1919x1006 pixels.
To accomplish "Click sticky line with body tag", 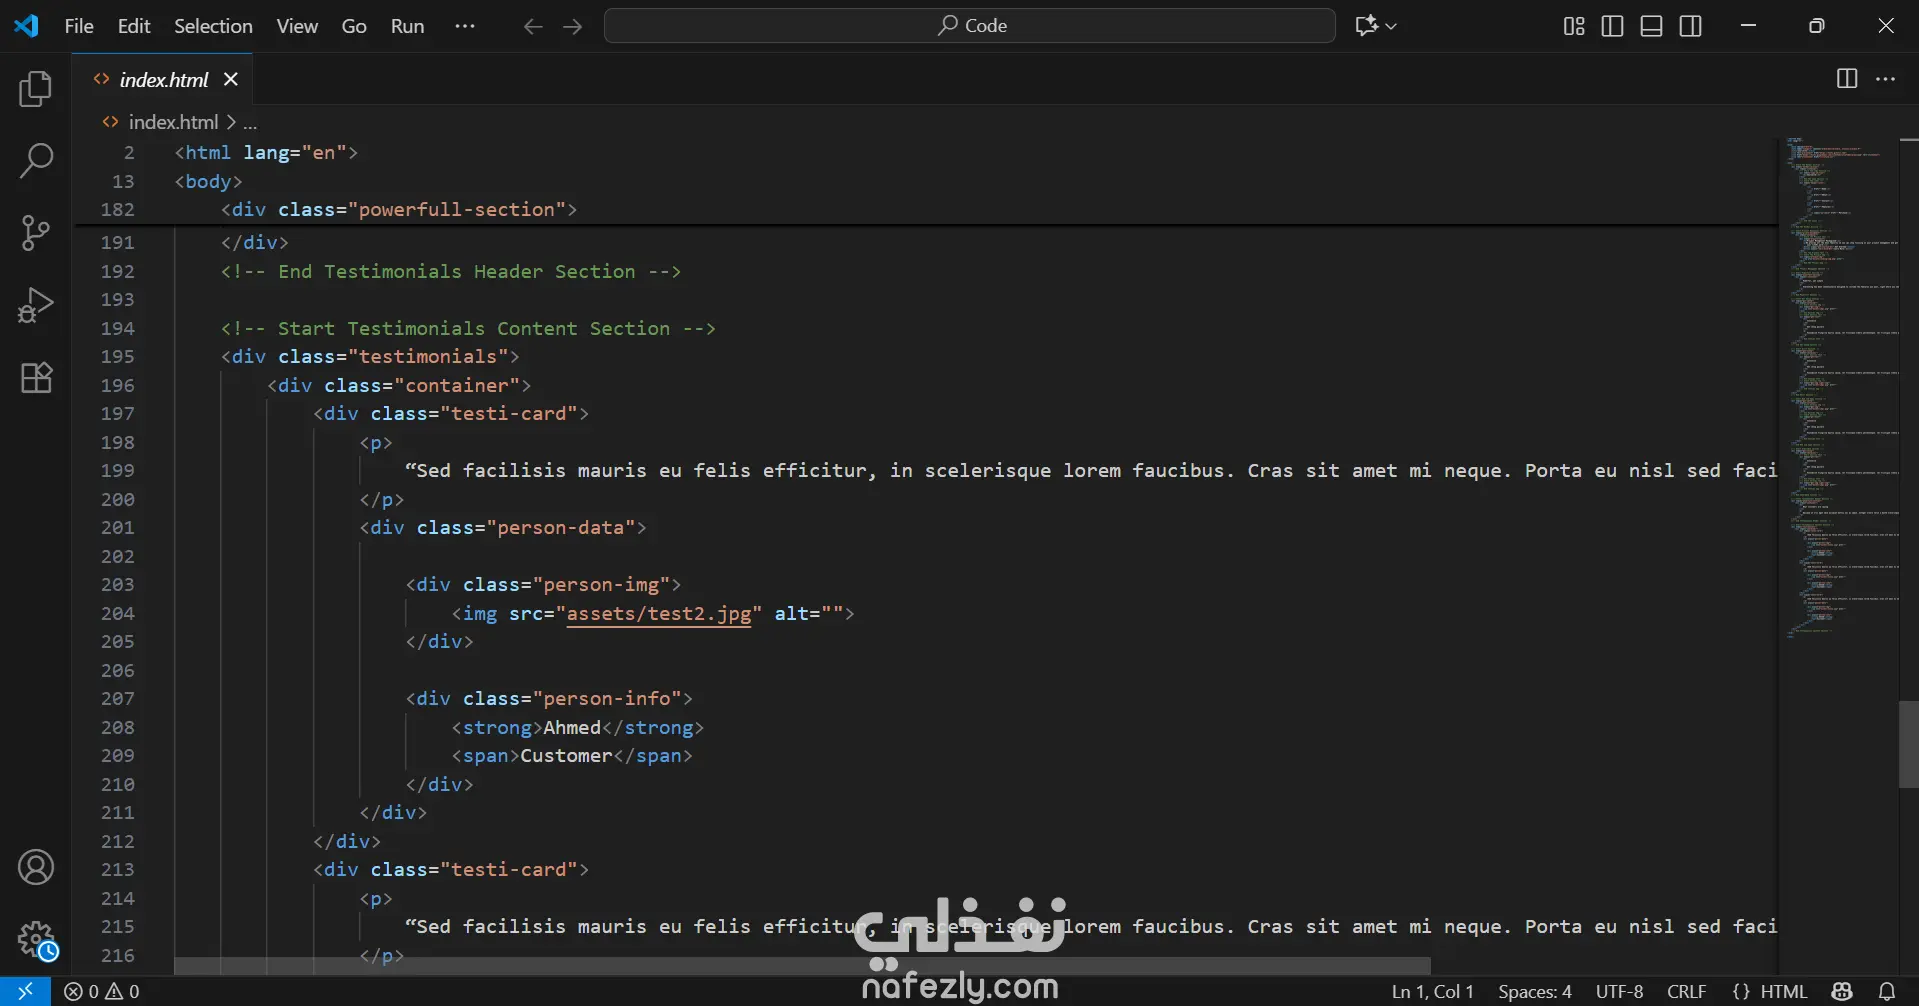I will tap(208, 181).
